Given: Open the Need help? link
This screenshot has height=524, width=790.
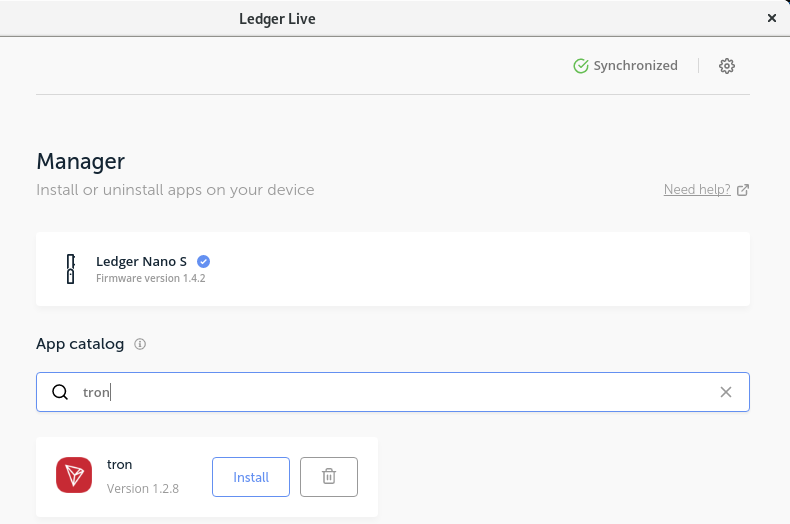Looking at the screenshot, I should [697, 189].
